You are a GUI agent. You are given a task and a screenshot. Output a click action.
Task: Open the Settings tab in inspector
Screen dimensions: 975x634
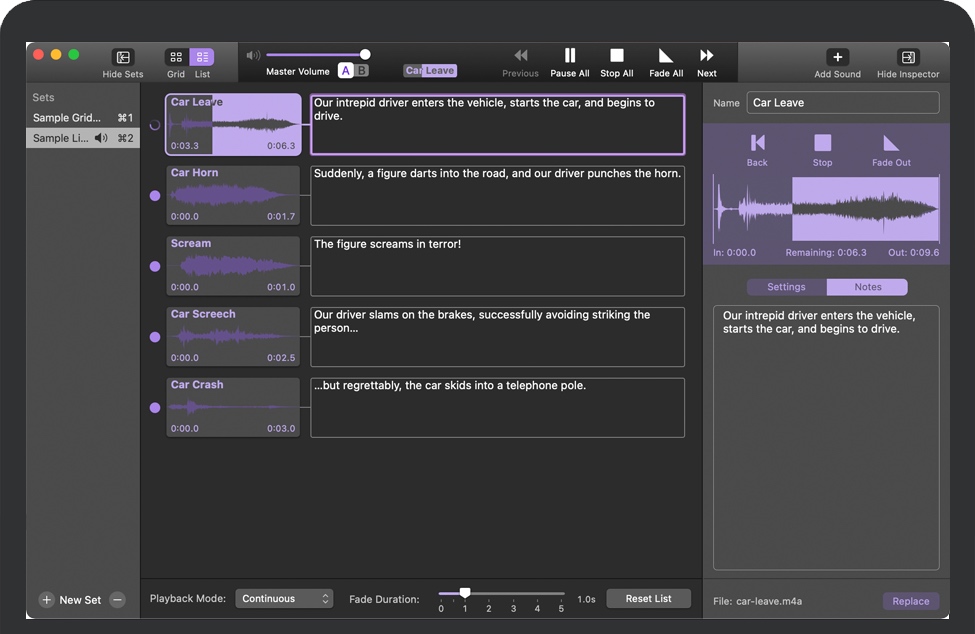pyautogui.click(x=786, y=287)
